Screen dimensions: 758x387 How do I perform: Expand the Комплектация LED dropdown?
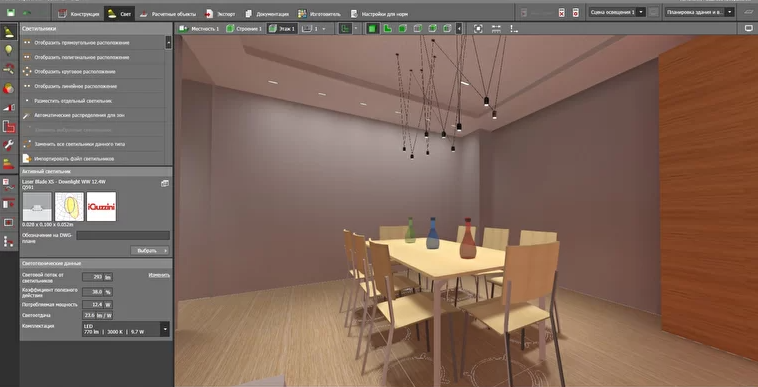165,329
